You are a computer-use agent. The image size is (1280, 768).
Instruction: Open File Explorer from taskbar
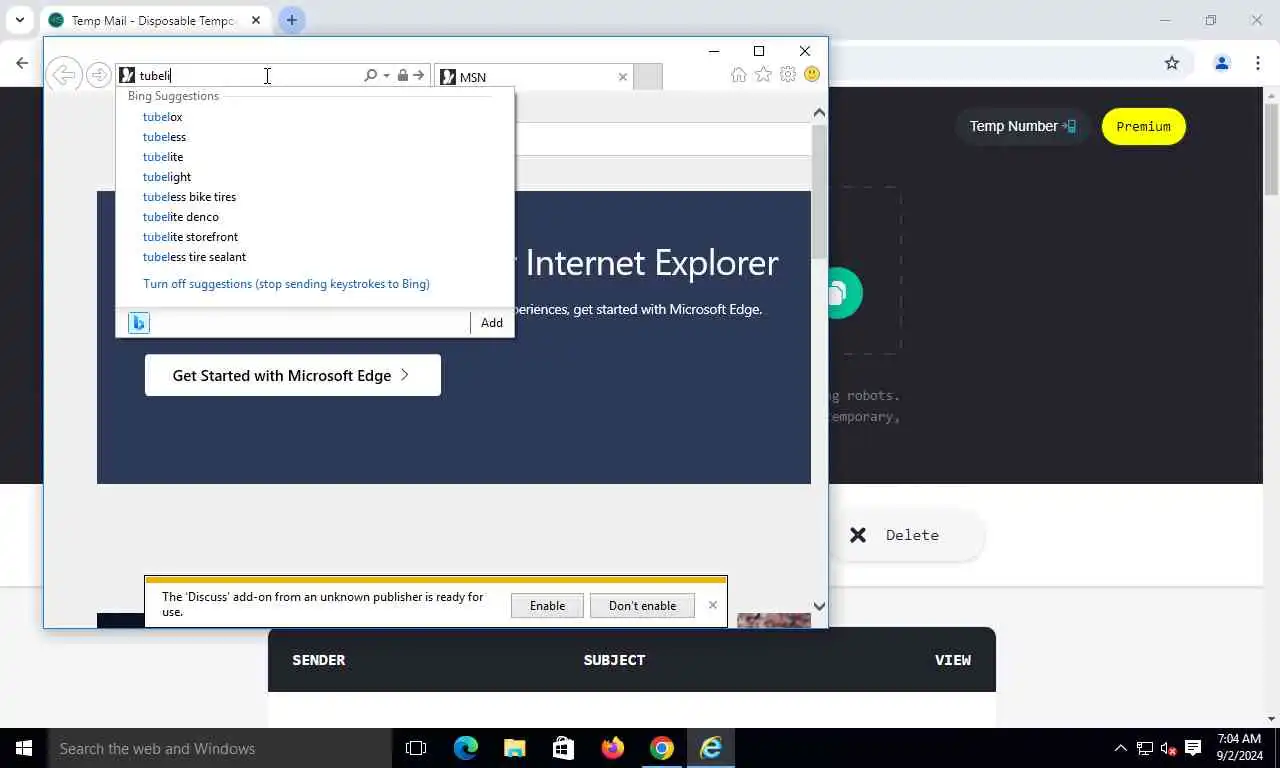[514, 748]
